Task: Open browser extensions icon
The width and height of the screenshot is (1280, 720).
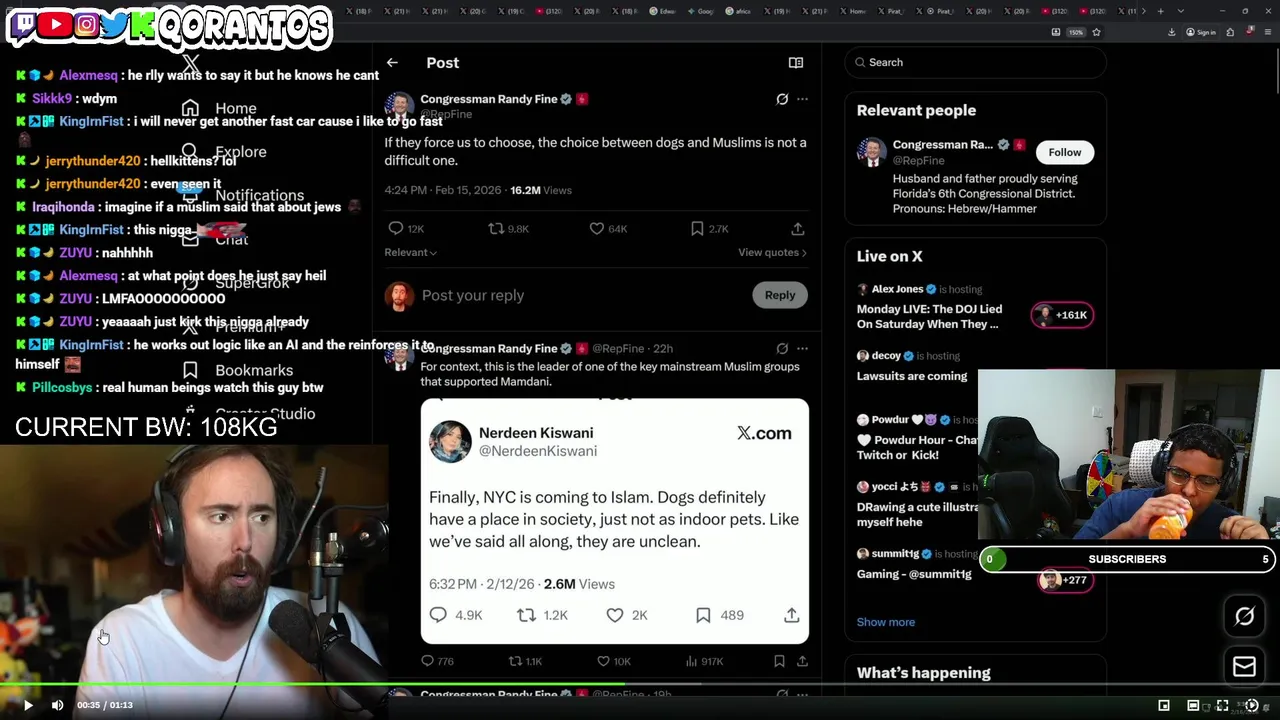Action: click(1231, 32)
